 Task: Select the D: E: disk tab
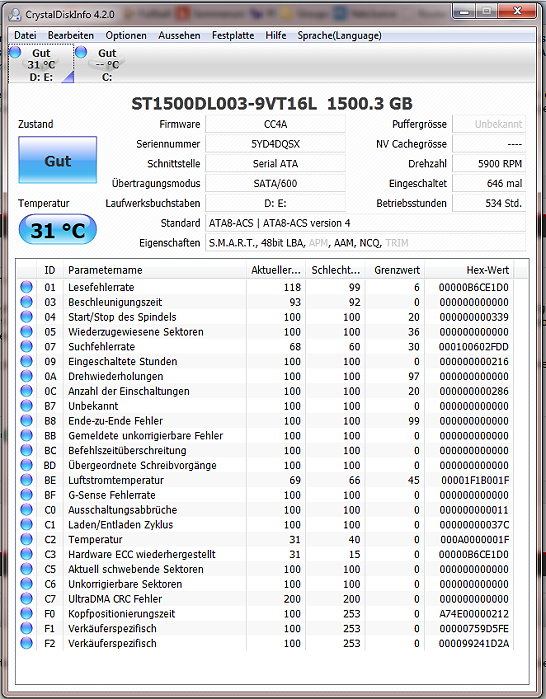coord(41,65)
